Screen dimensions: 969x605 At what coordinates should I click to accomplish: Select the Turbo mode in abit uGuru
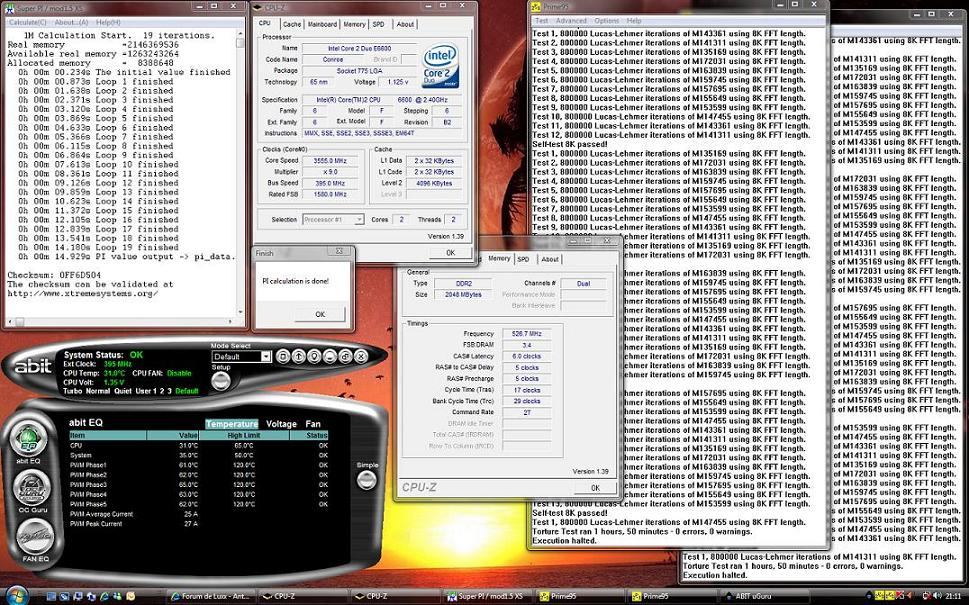pos(73,391)
